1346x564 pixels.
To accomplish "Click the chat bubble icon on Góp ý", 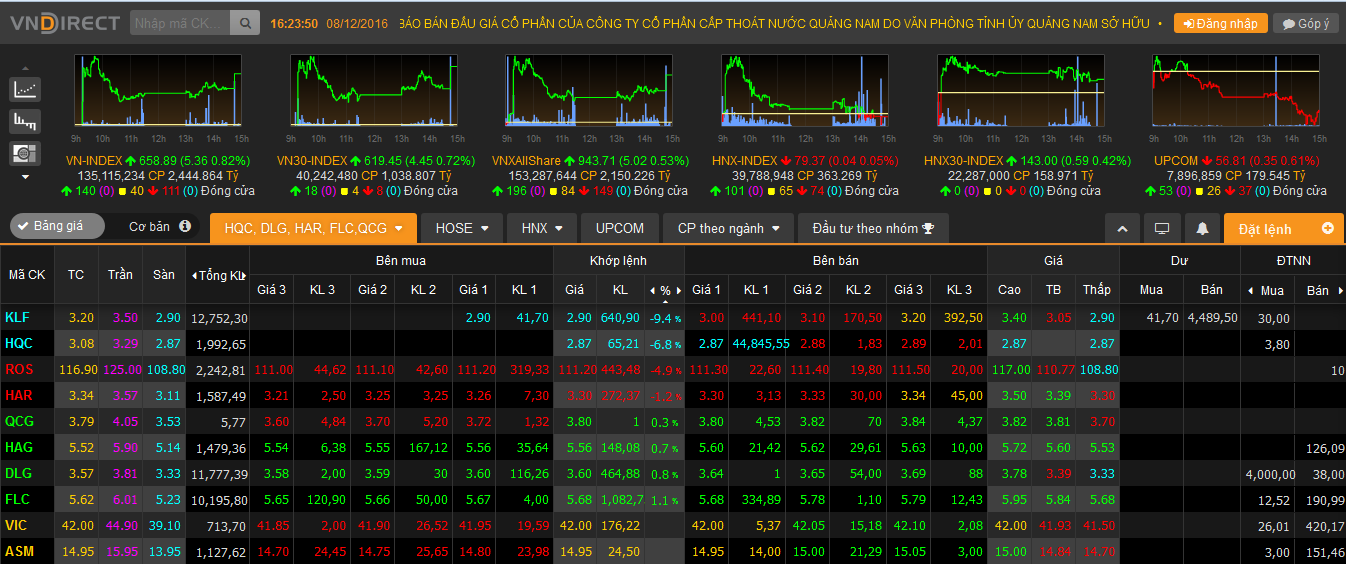I will click(x=1289, y=24).
